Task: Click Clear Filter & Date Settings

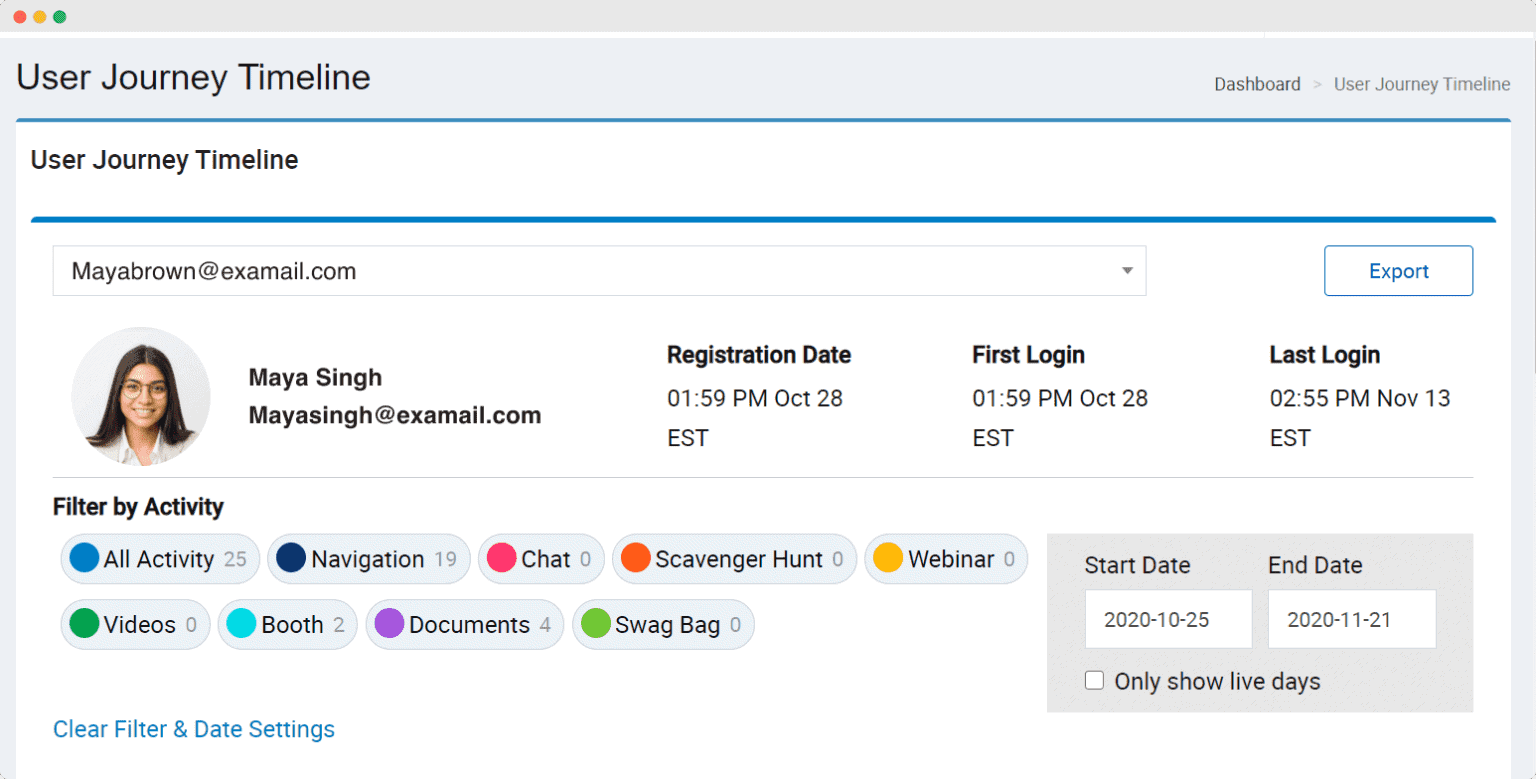Action: point(194,729)
